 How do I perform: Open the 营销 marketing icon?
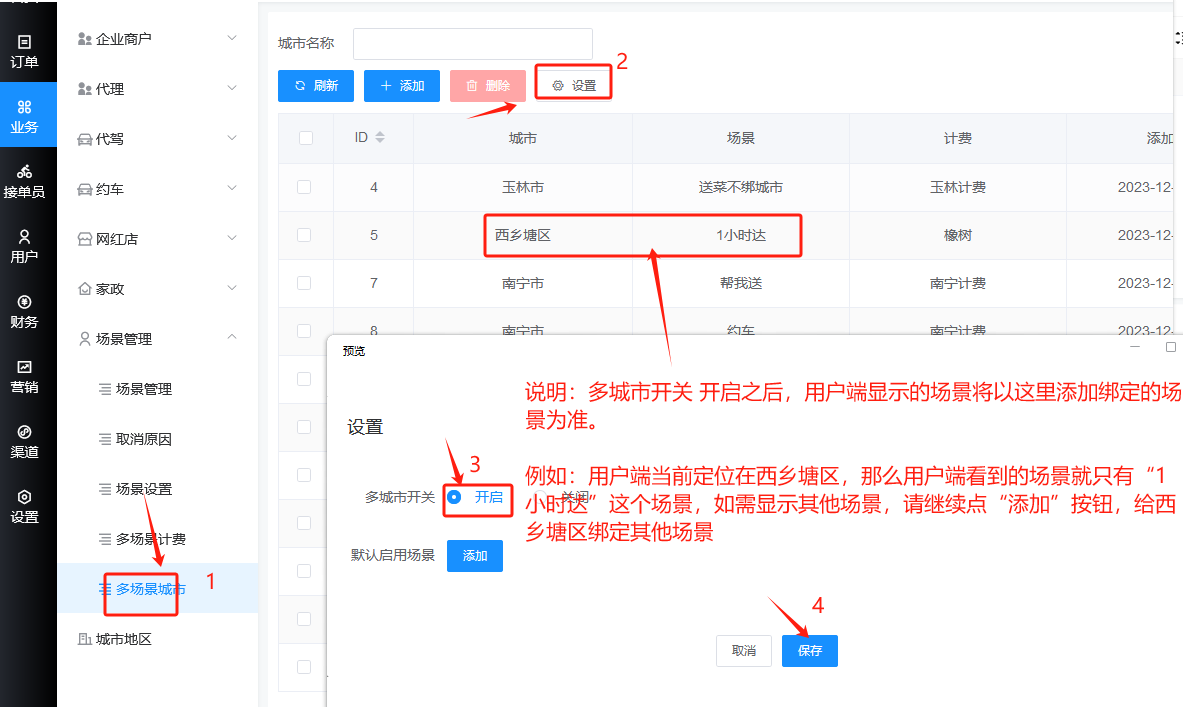24,367
